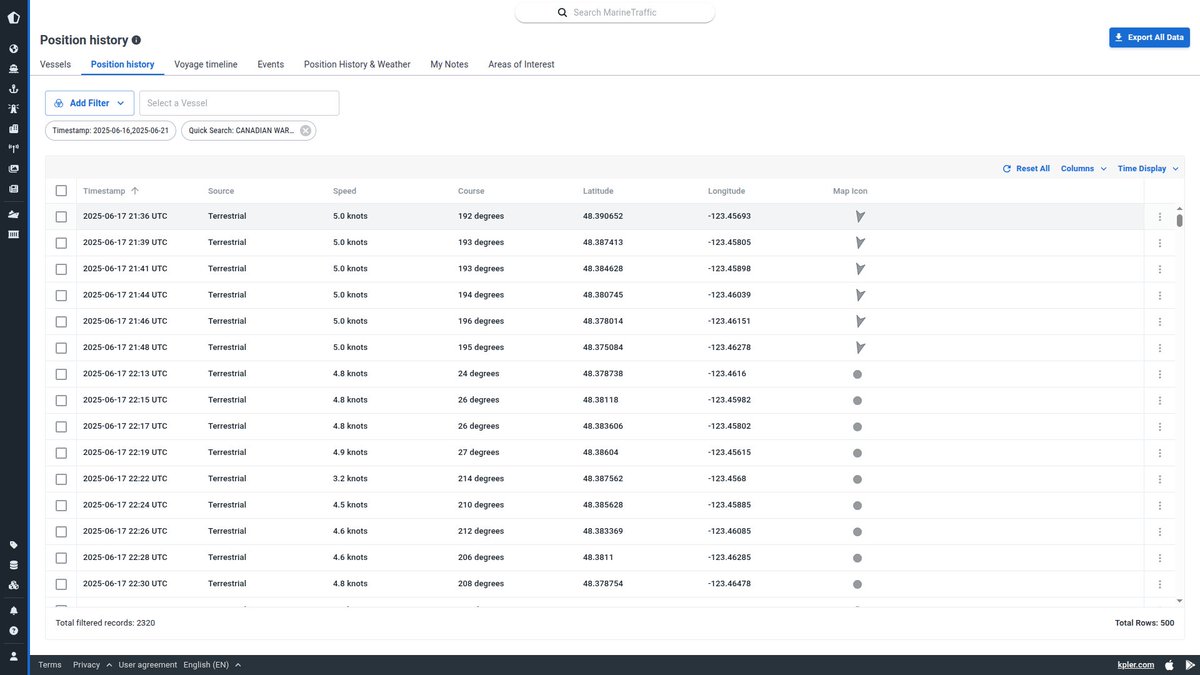Open the Time Display dropdown
This screenshot has height=675, width=1200.
point(1148,169)
